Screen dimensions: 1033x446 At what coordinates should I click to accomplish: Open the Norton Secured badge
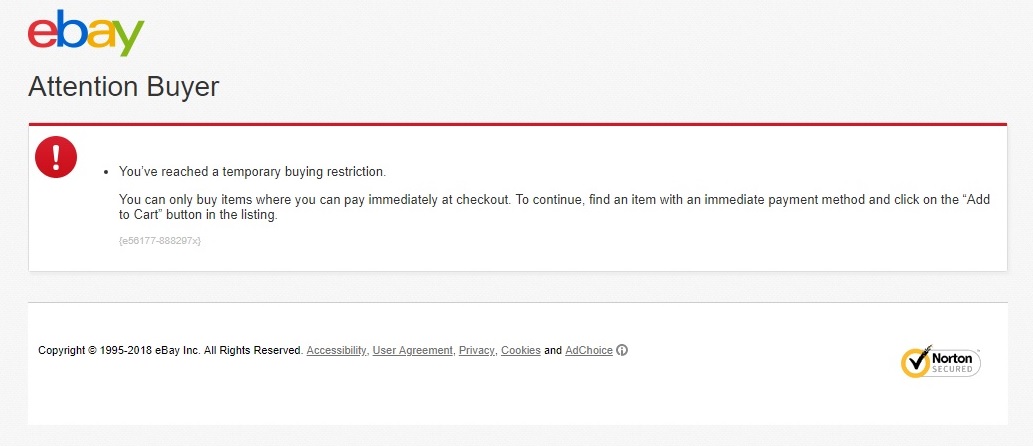tap(941, 361)
